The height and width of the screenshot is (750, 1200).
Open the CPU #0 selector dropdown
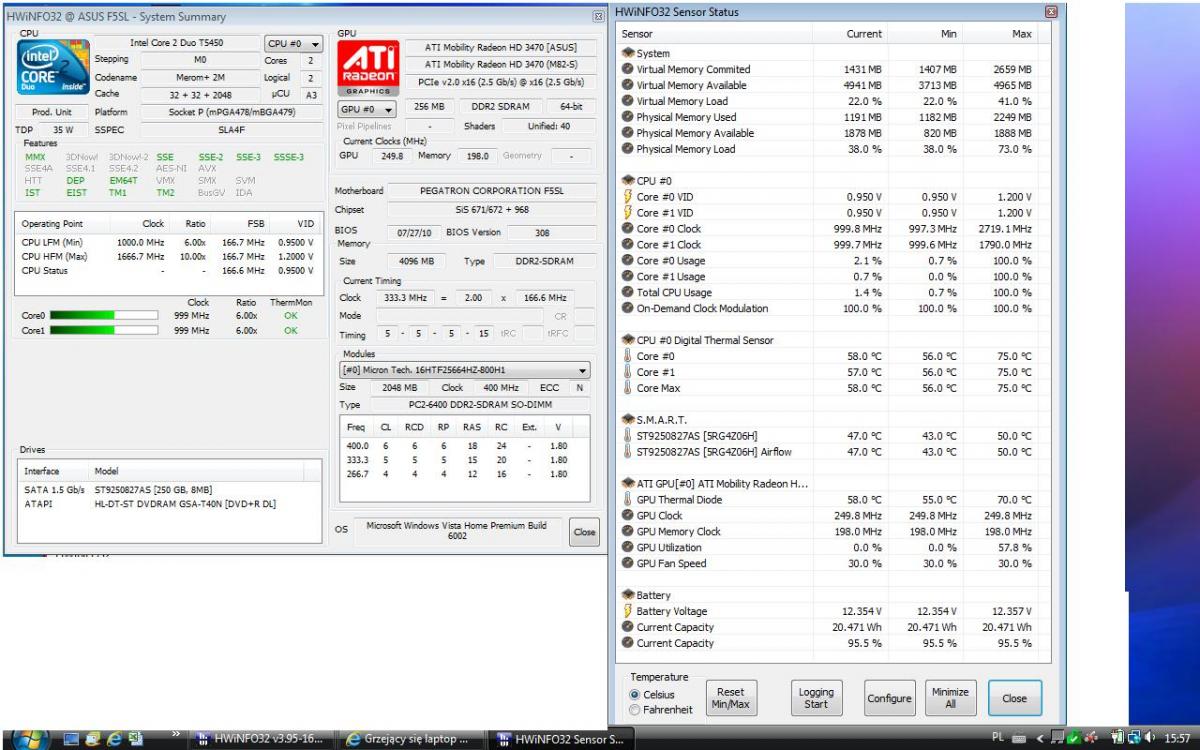(x=294, y=45)
